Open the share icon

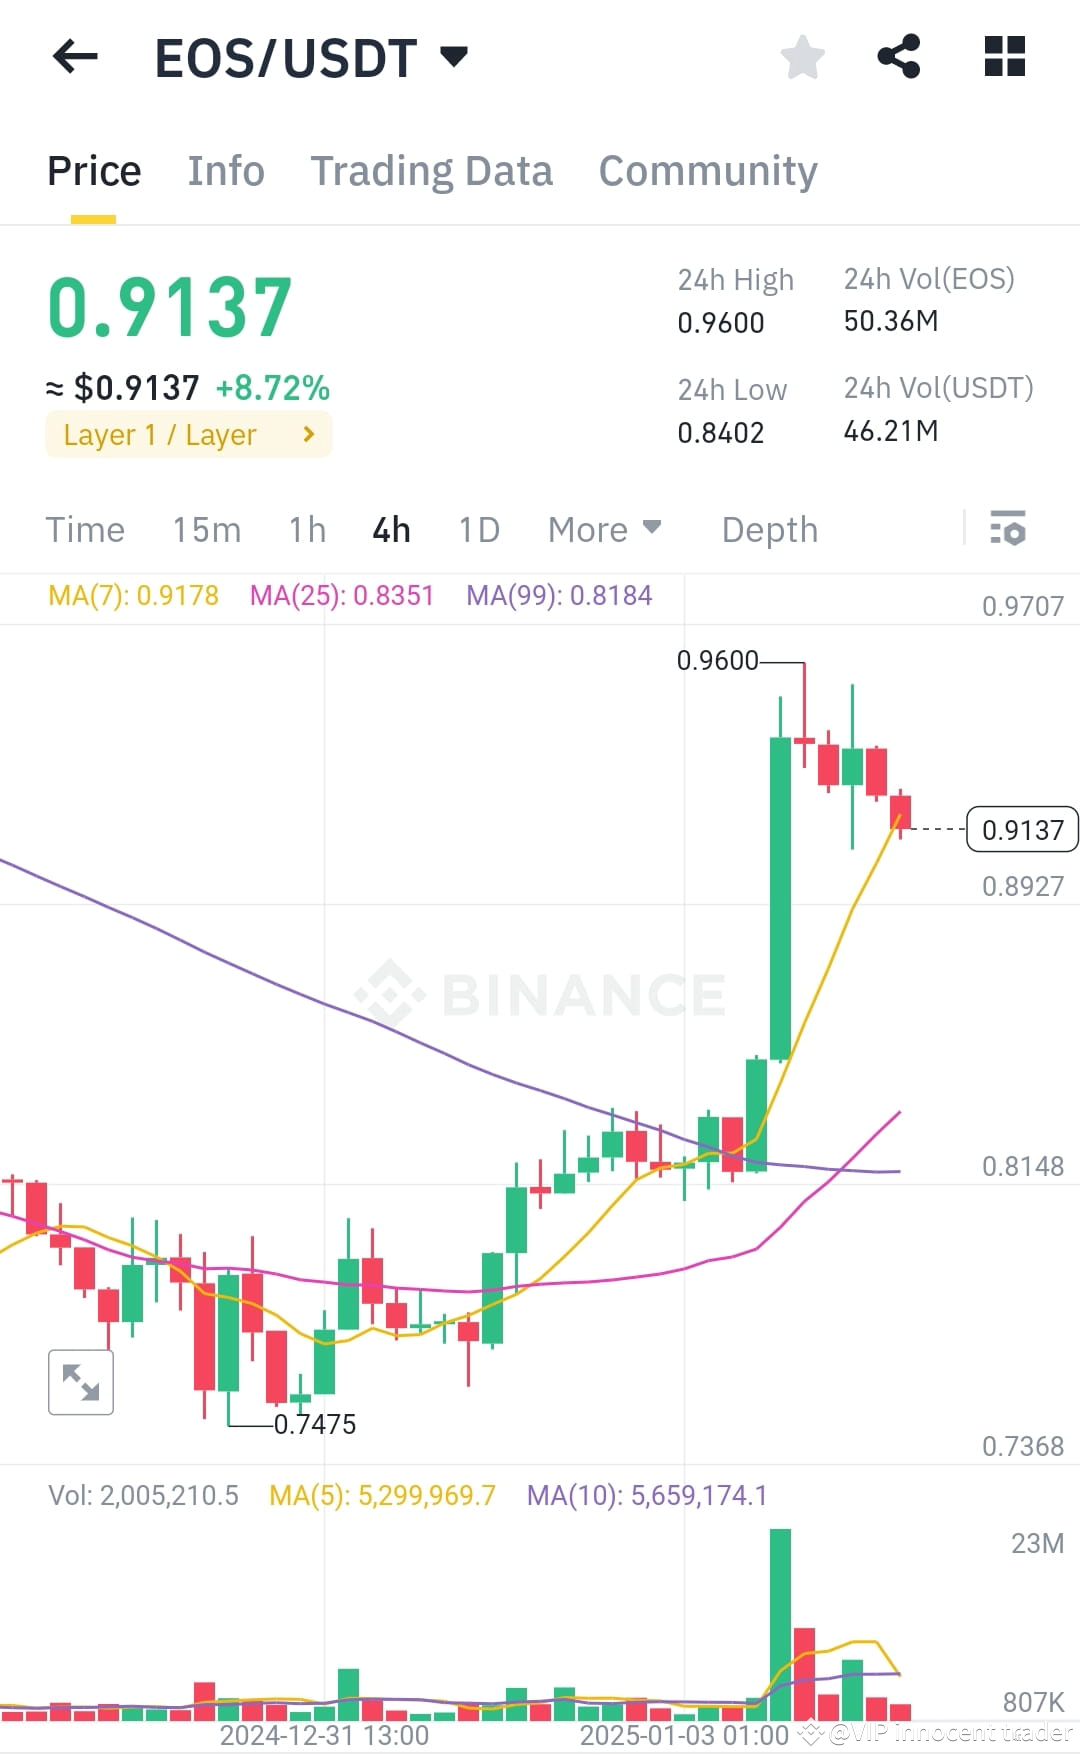tap(898, 57)
